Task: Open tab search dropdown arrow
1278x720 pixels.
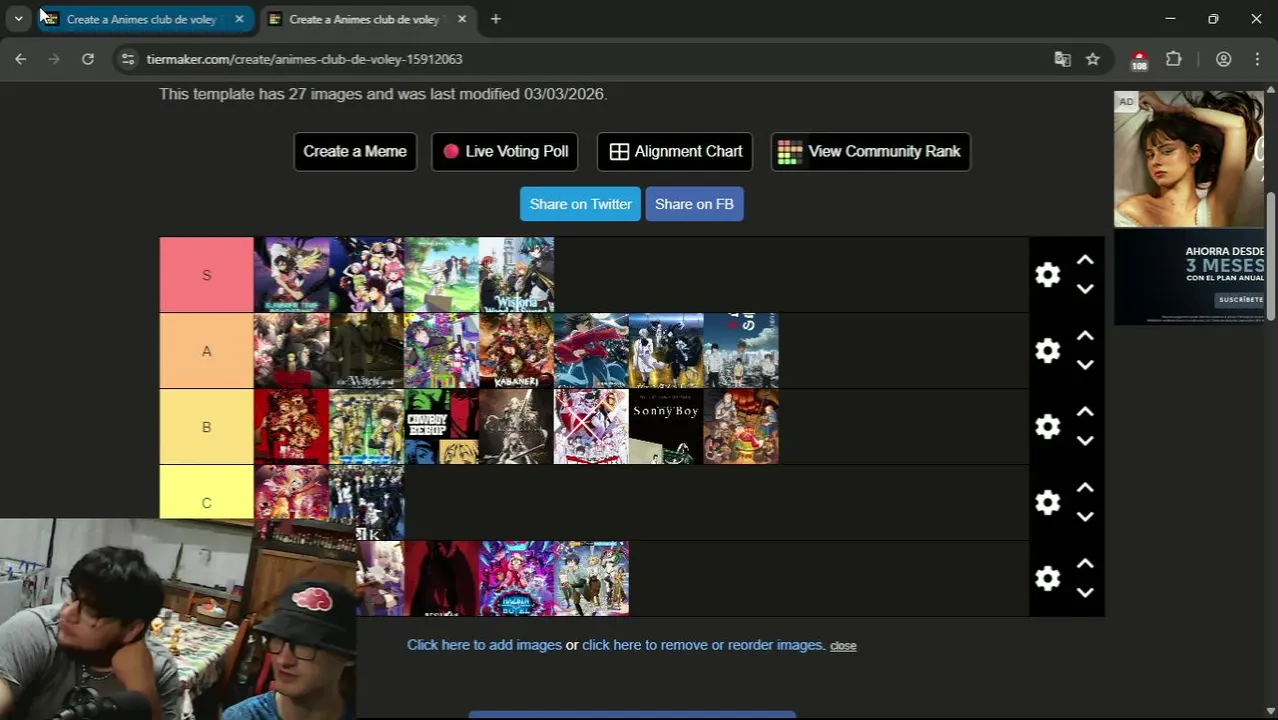Action: point(18,19)
